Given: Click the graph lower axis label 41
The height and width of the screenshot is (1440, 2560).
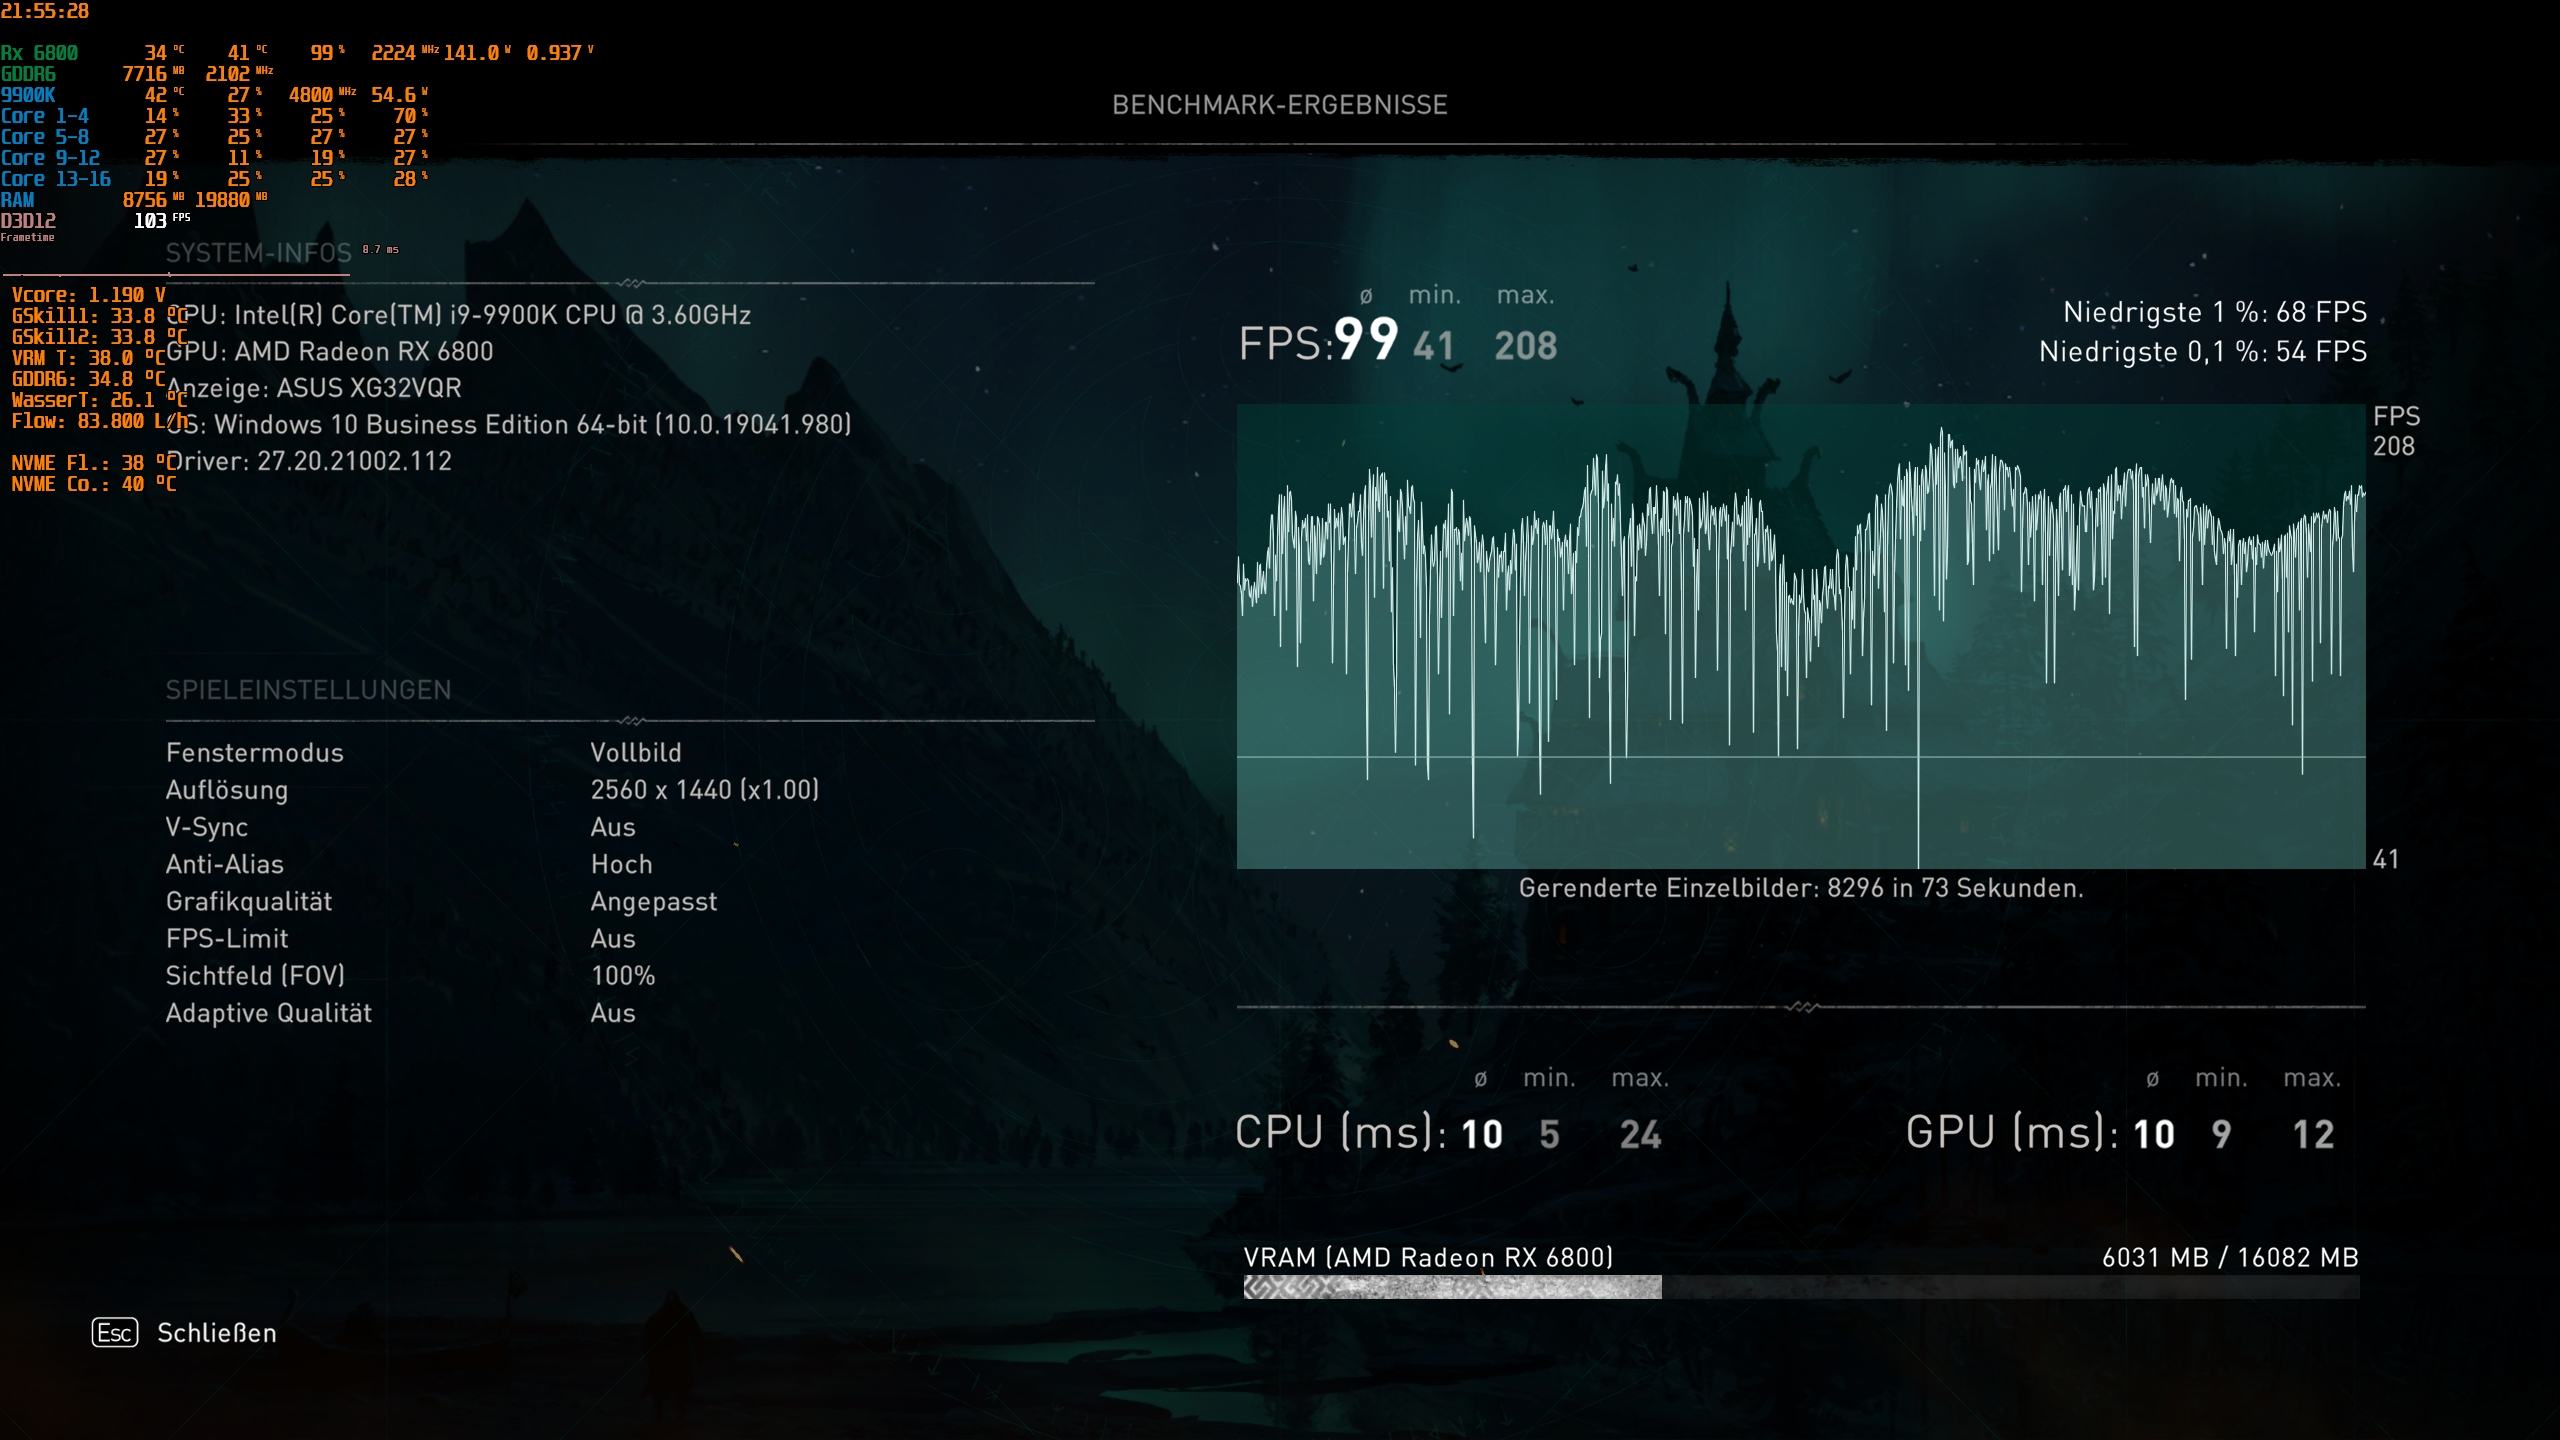Looking at the screenshot, I should (2386, 859).
